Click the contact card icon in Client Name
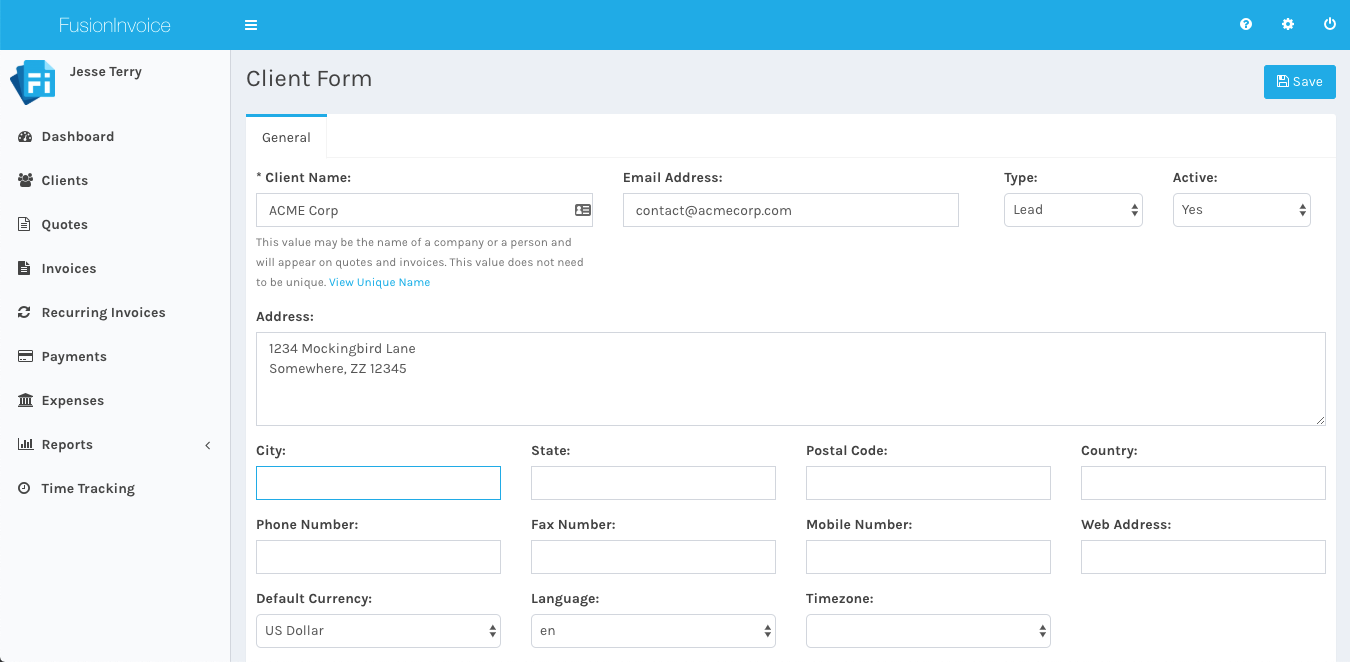The height and width of the screenshot is (662, 1350). [582, 210]
